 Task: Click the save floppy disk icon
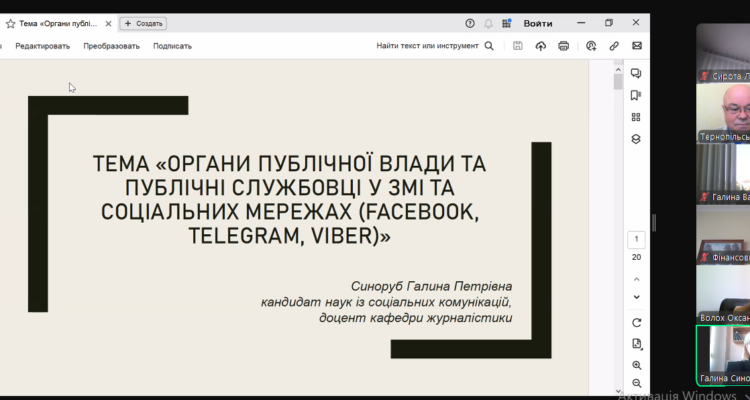tap(518, 46)
